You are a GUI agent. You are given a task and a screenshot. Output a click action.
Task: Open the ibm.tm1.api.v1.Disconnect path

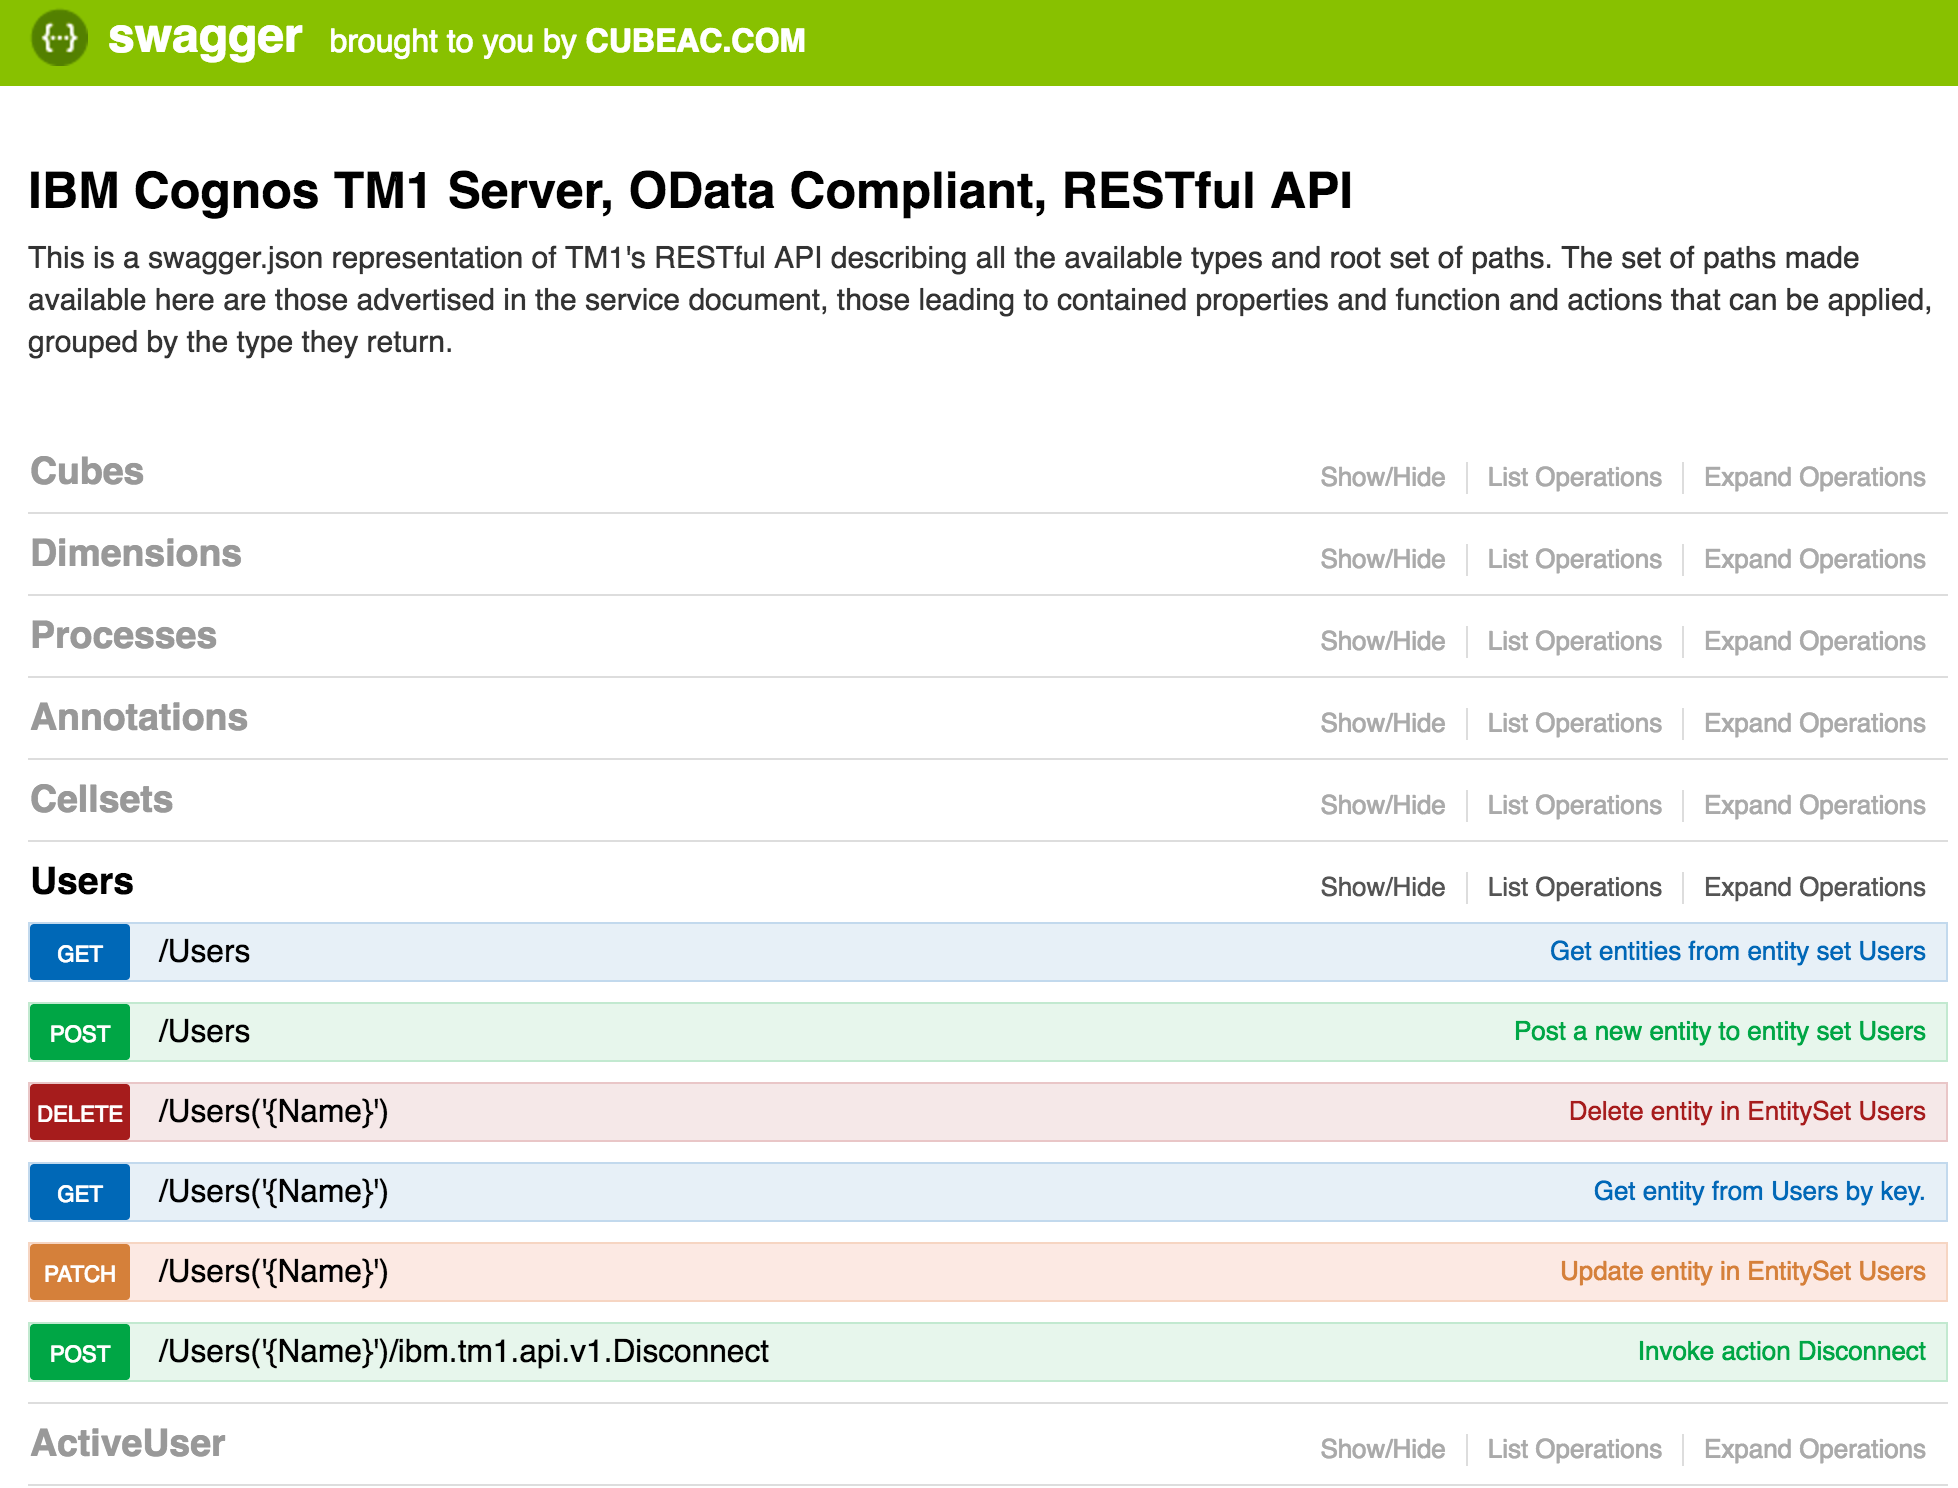pos(463,1351)
